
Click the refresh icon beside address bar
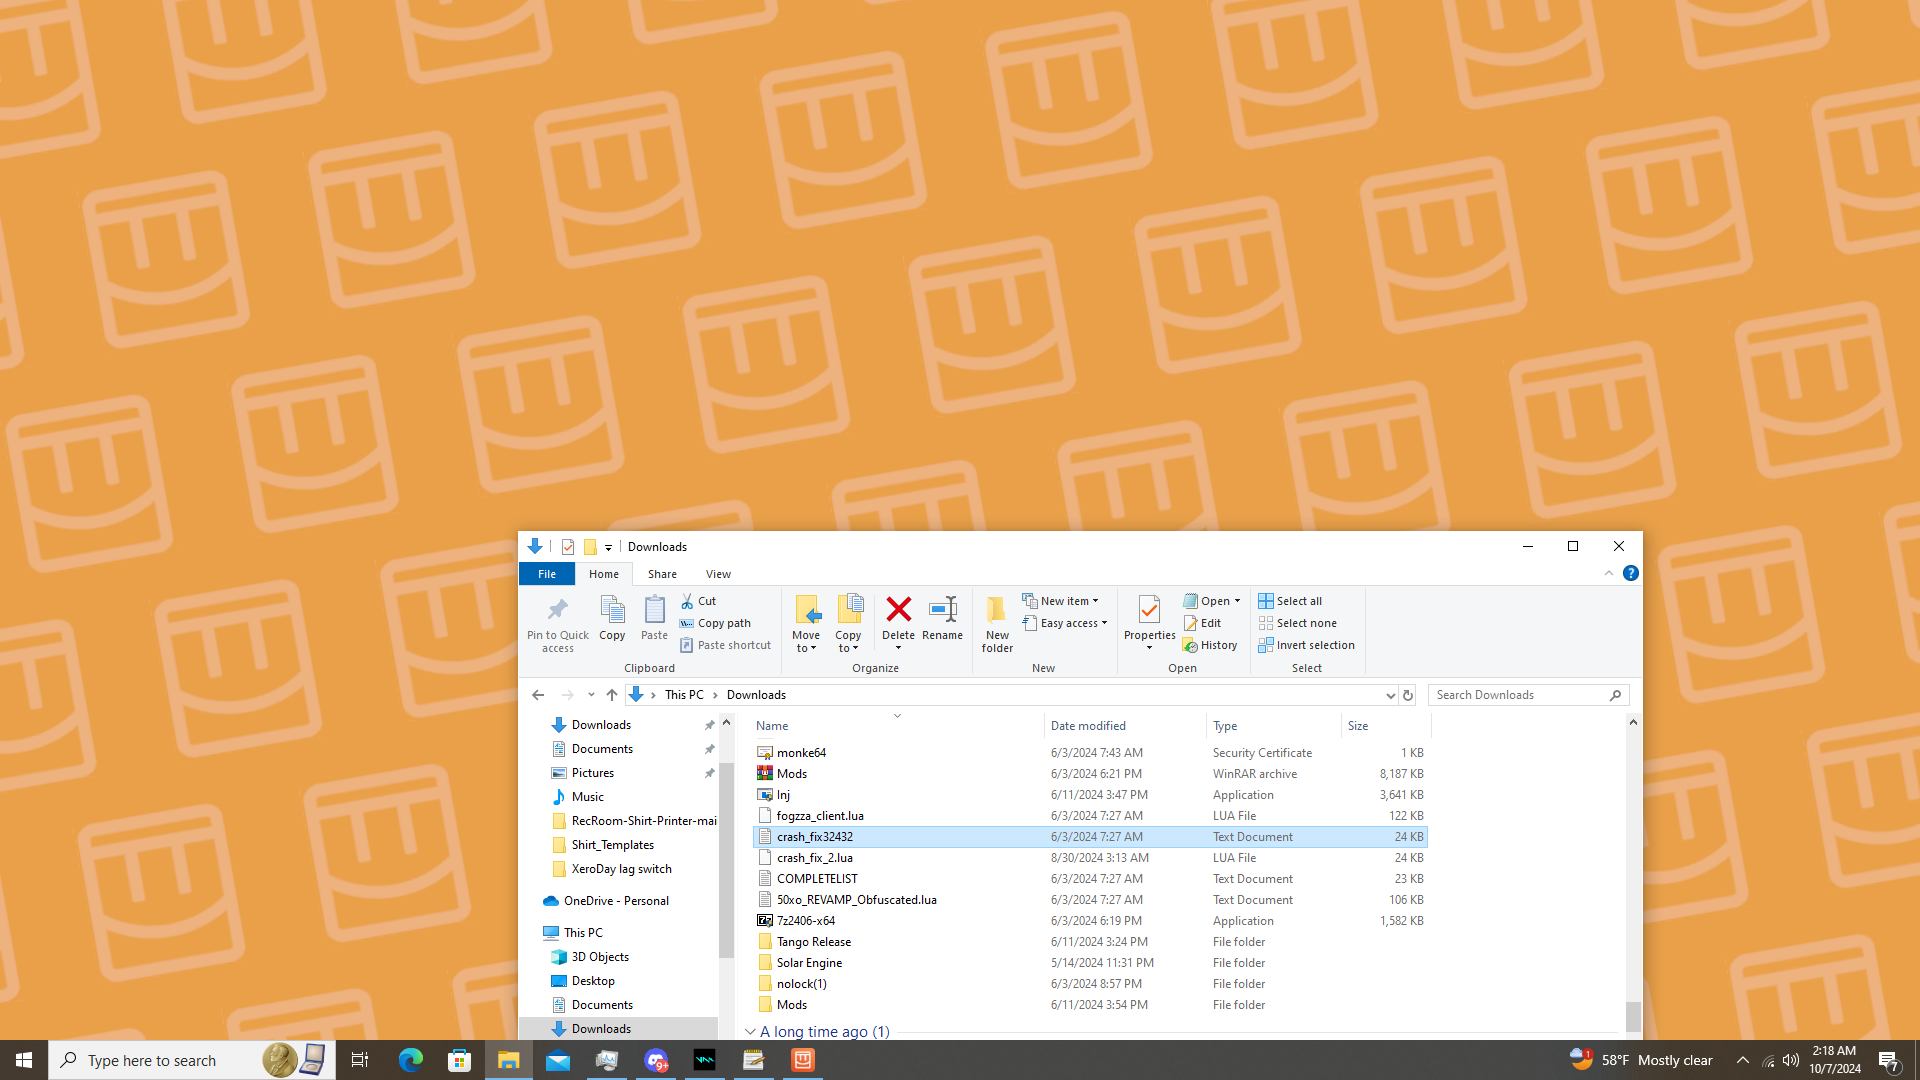pos(1408,695)
